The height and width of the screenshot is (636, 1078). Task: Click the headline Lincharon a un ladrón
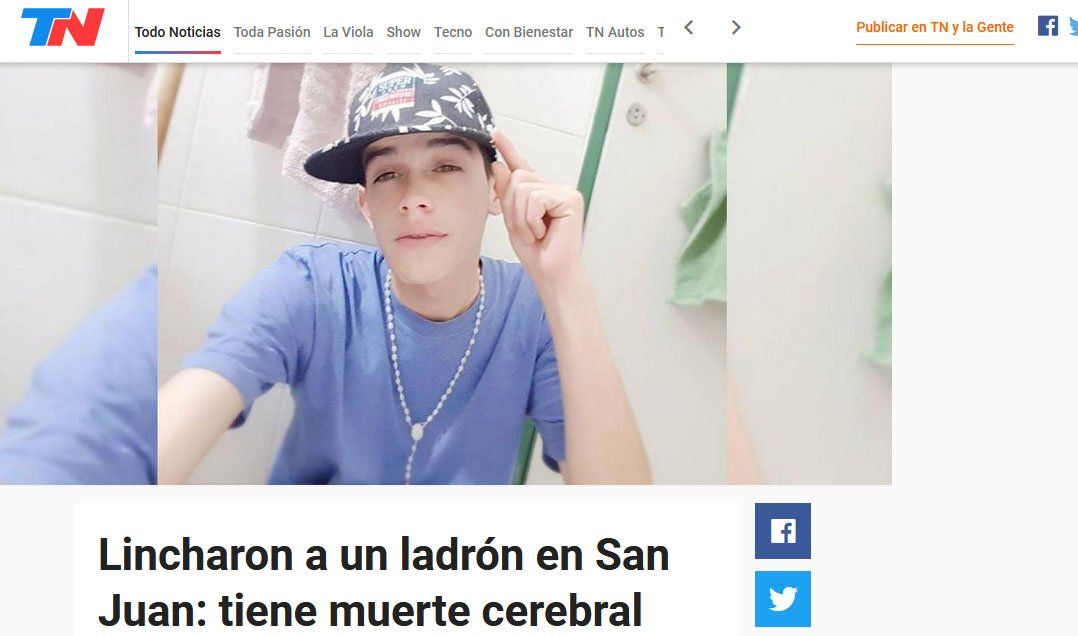click(x=384, y=582)
